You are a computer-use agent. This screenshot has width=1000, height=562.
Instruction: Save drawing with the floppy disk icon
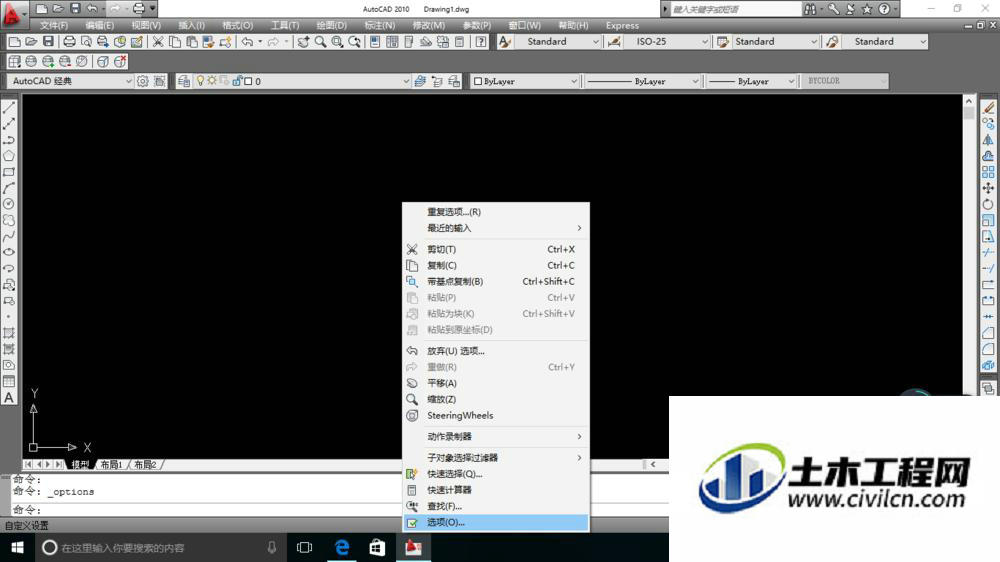[x=48, y=42]
